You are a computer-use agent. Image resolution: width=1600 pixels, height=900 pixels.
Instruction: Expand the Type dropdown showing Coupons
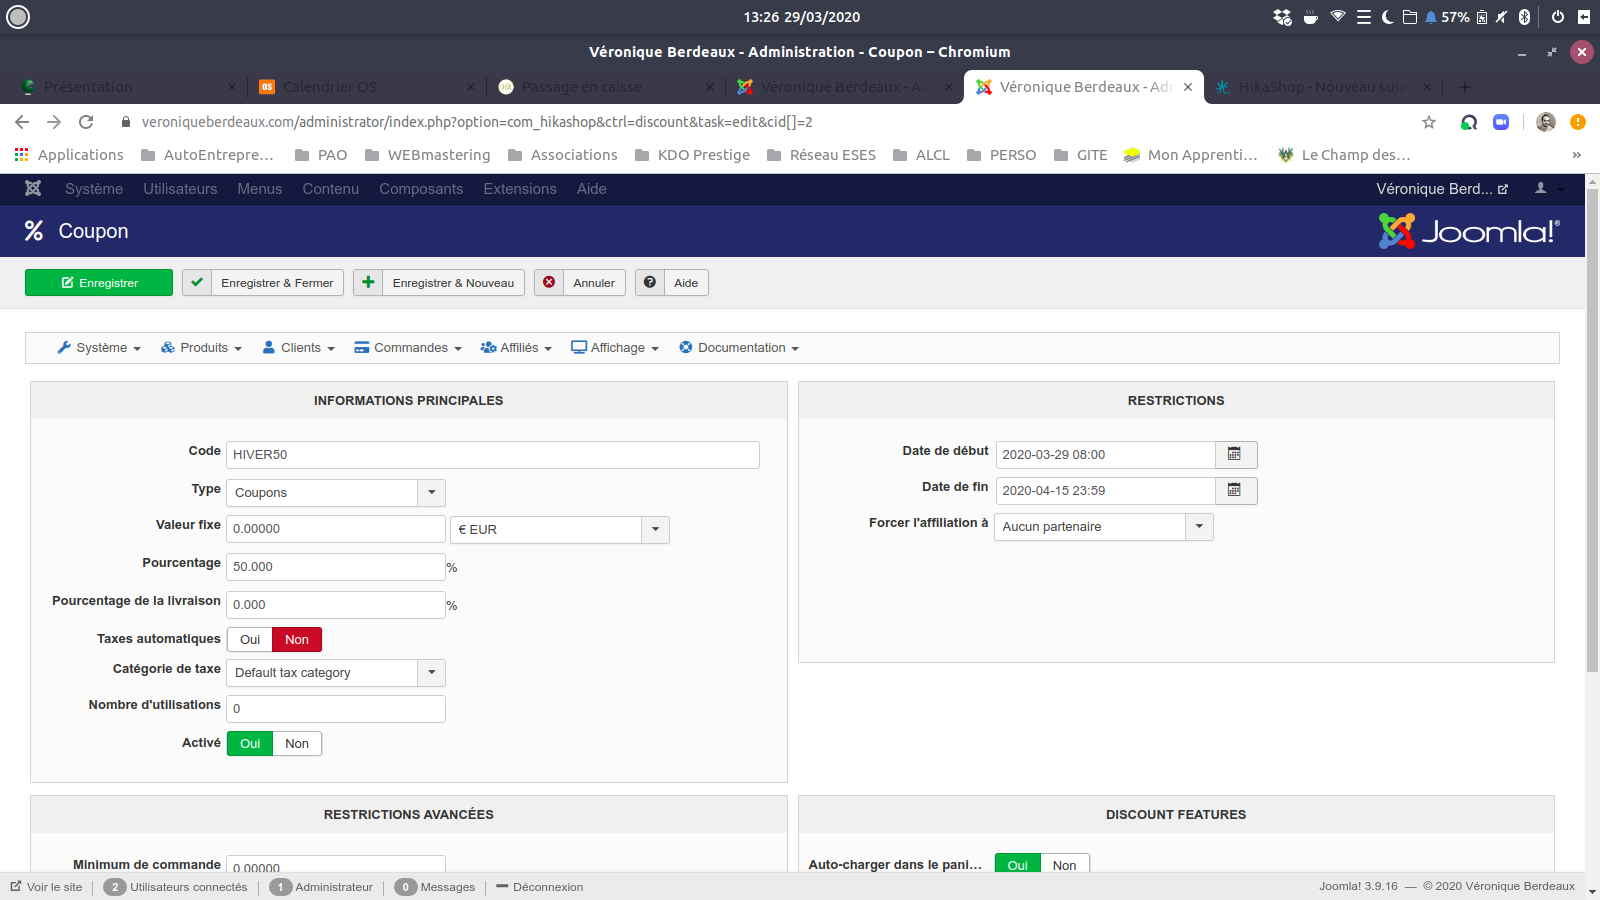coord(431,492)
